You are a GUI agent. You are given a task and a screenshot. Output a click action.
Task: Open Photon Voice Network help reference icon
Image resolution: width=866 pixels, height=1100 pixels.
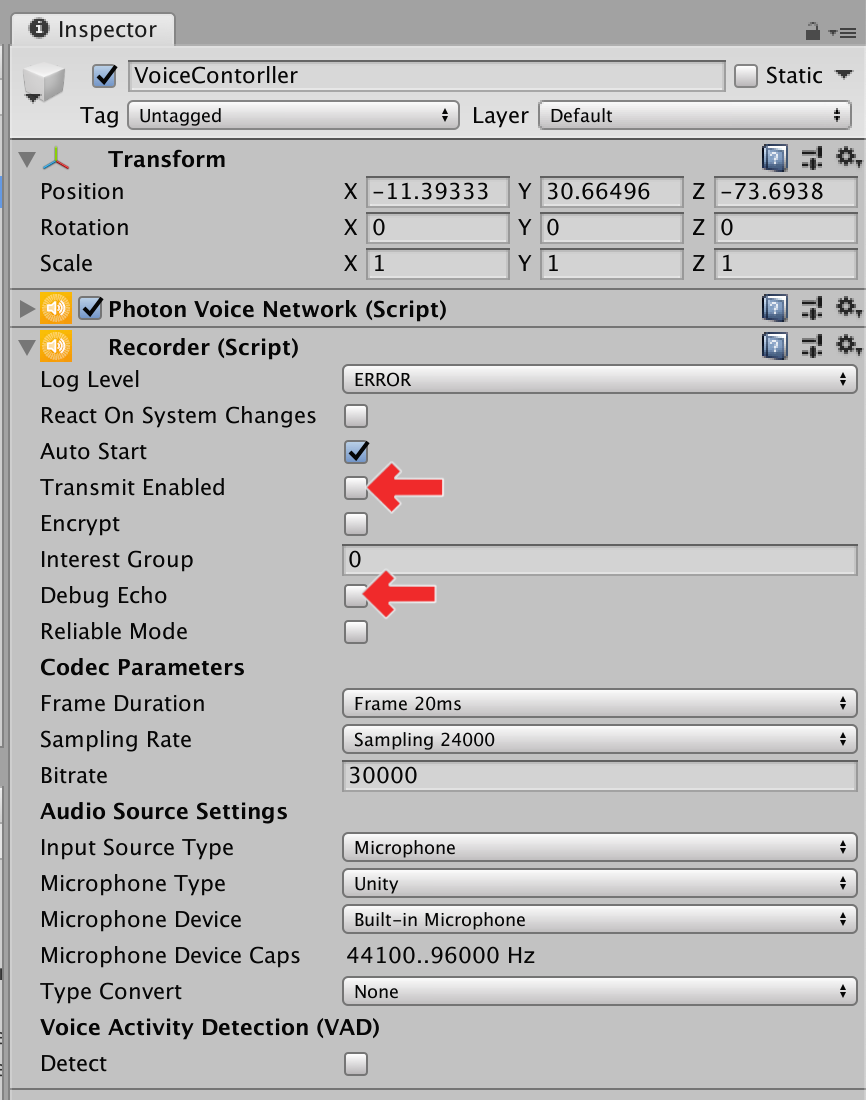tap(775, 309)
